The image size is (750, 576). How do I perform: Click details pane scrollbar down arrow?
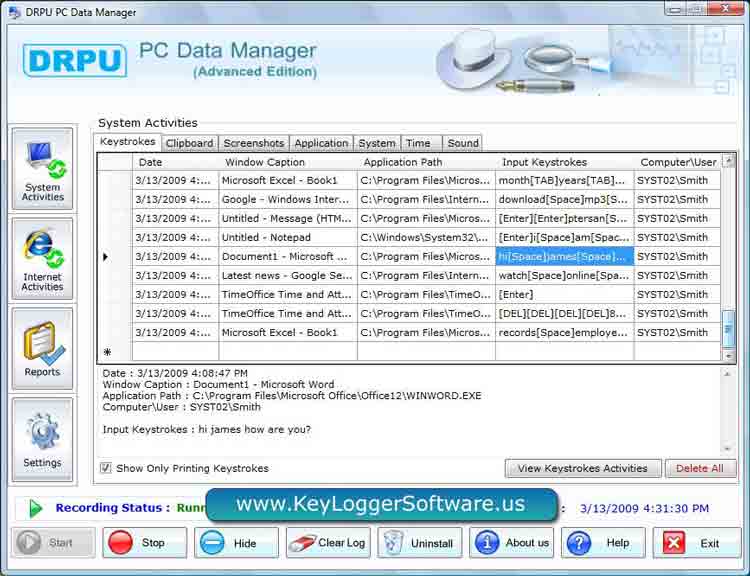pos(728,449)
